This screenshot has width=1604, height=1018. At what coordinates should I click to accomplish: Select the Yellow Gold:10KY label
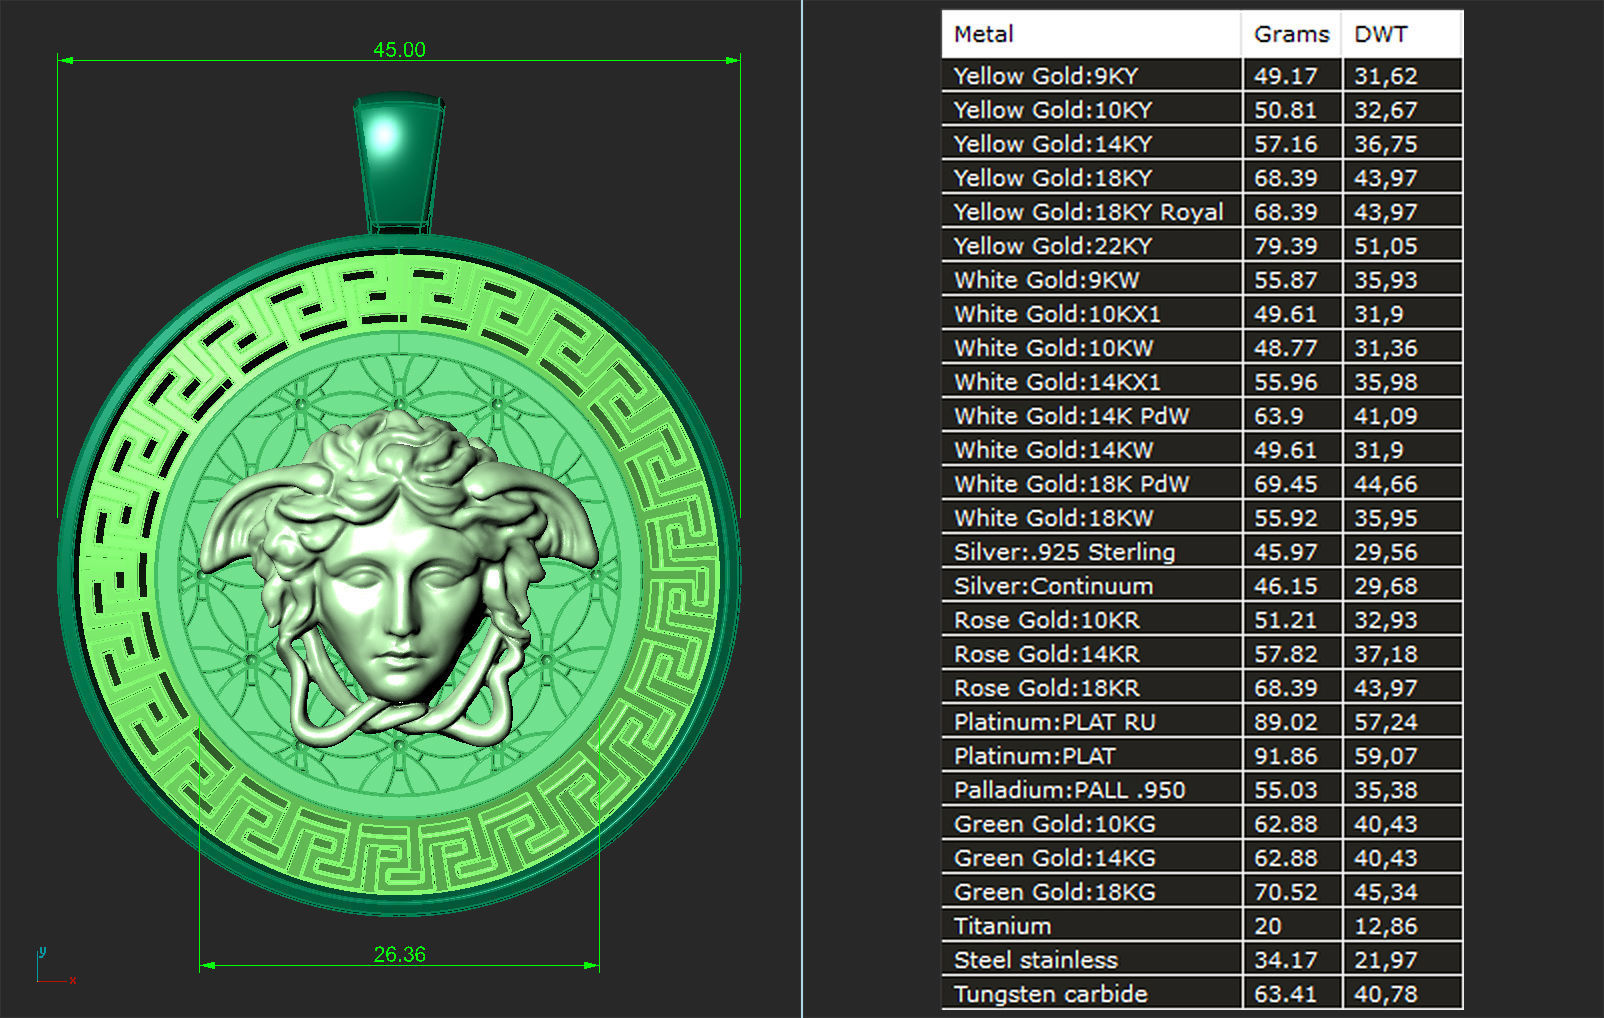pyautogui.click(x=1053, y=110)
